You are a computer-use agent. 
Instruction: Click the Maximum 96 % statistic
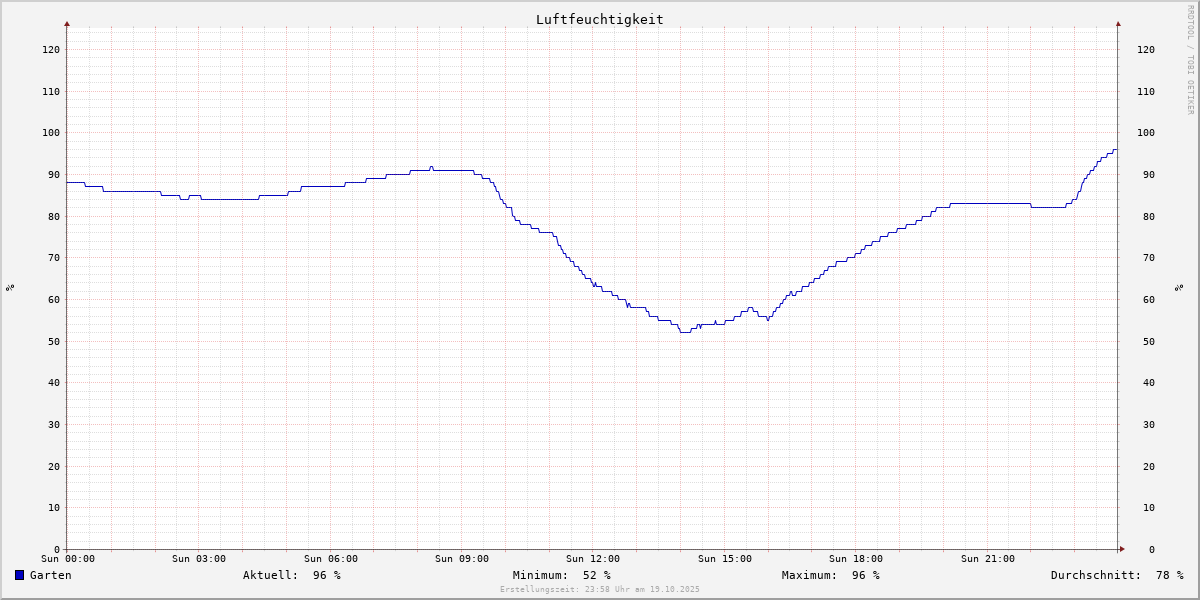coord(830,575)
